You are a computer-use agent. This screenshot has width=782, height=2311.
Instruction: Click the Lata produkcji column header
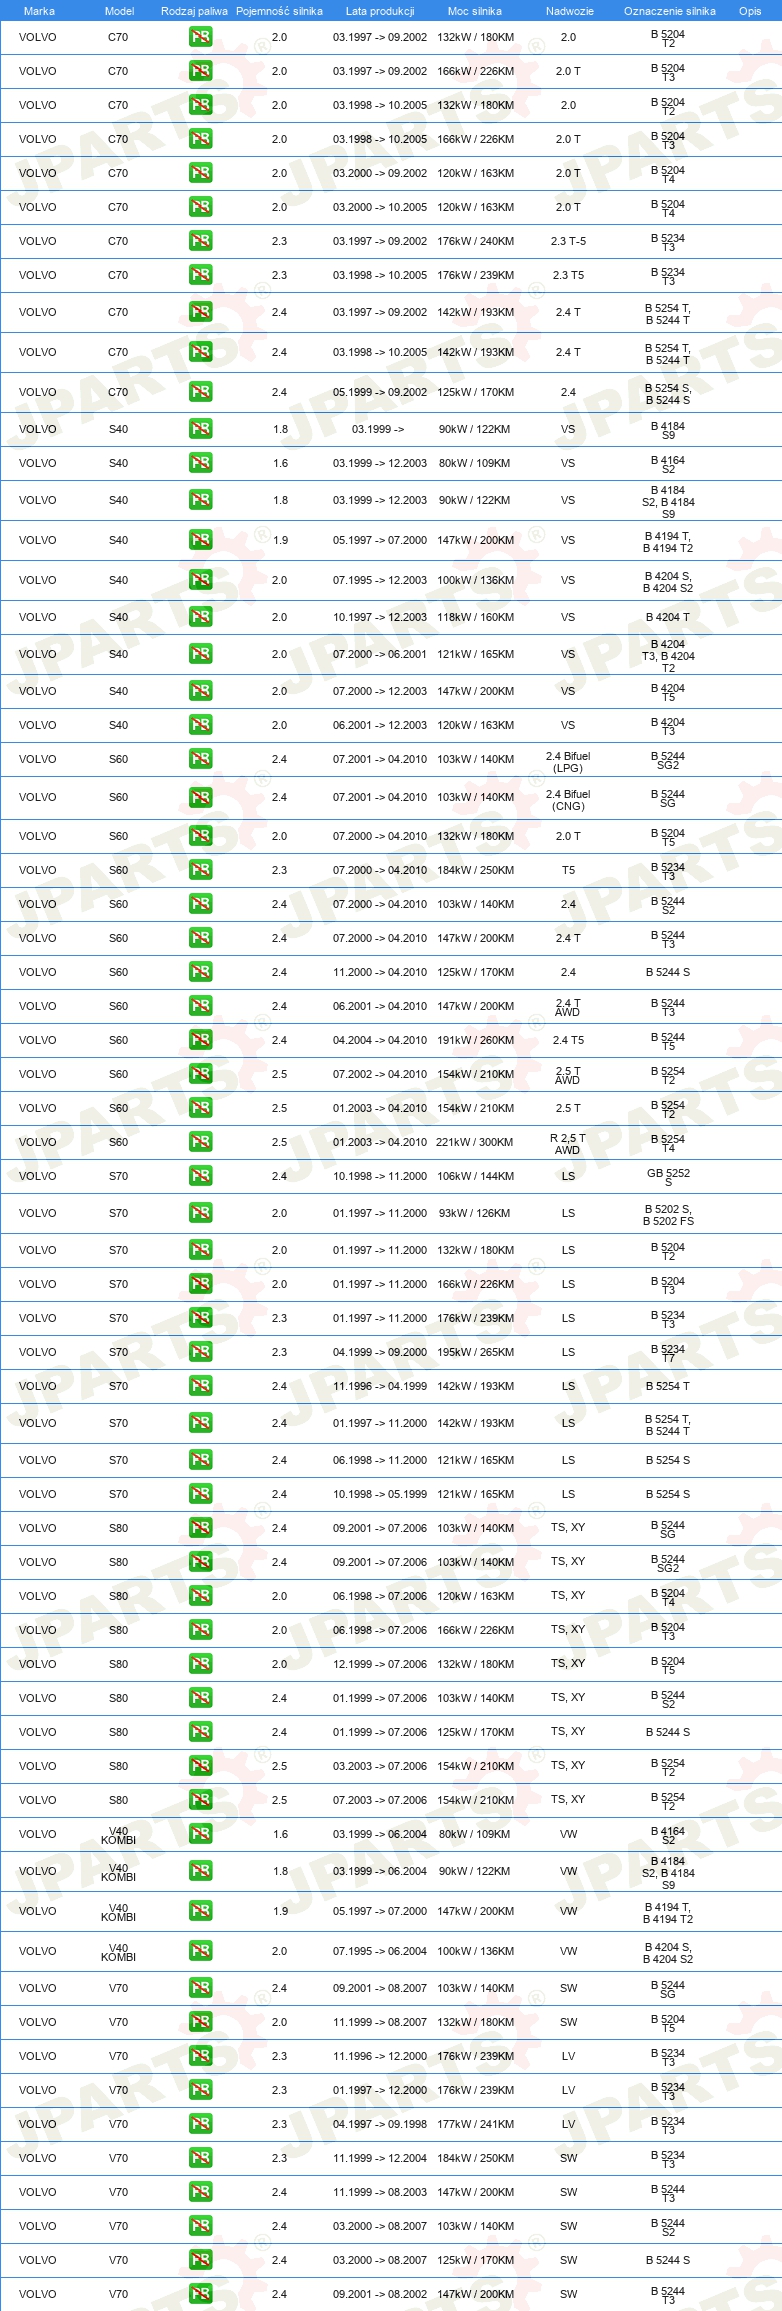pyautogui.click(x=380, y=11)
